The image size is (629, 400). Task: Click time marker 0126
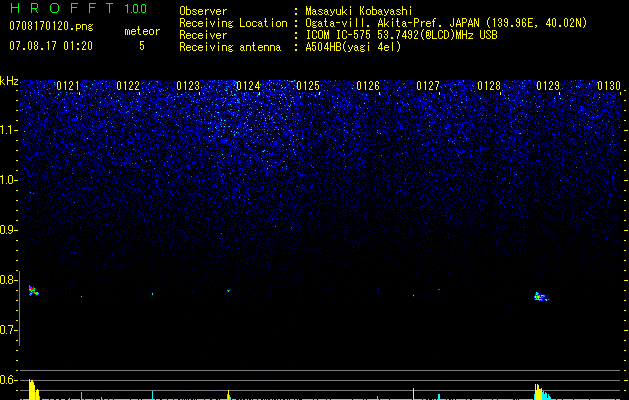click(368, 86)
